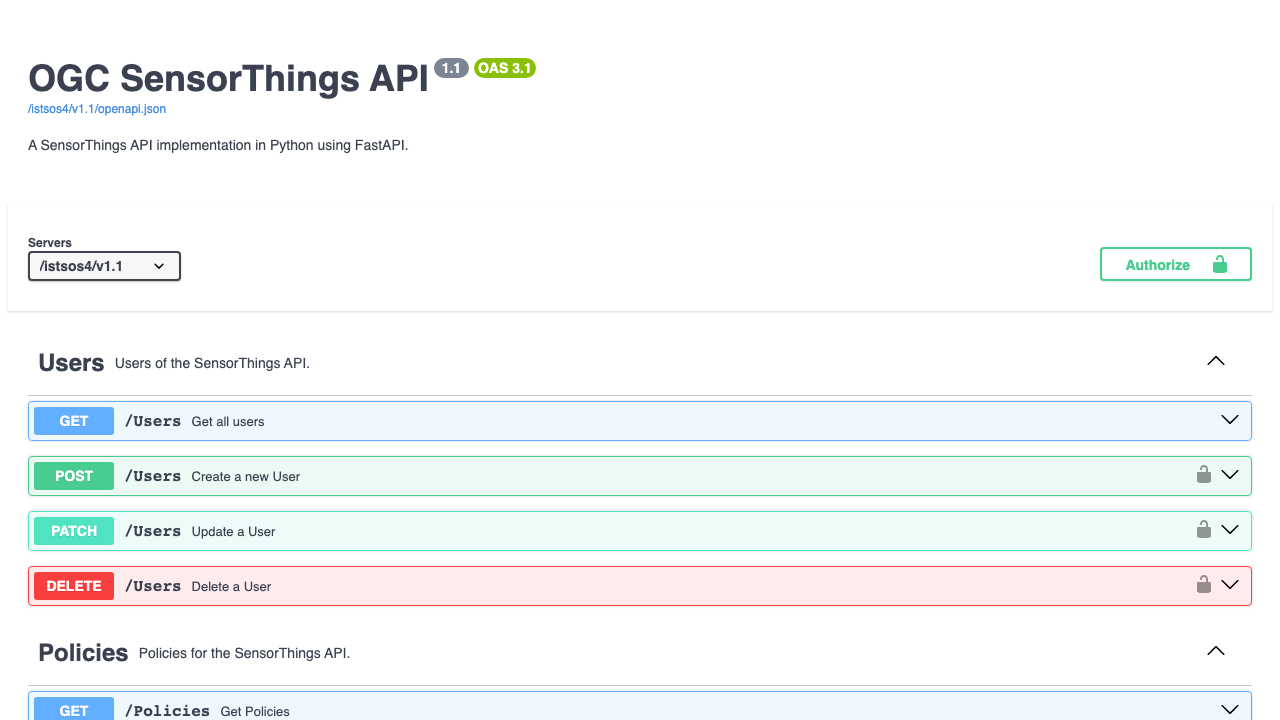Click the 'Create a new User' description
Screen dimensions: 1280x720
[246, 477]
